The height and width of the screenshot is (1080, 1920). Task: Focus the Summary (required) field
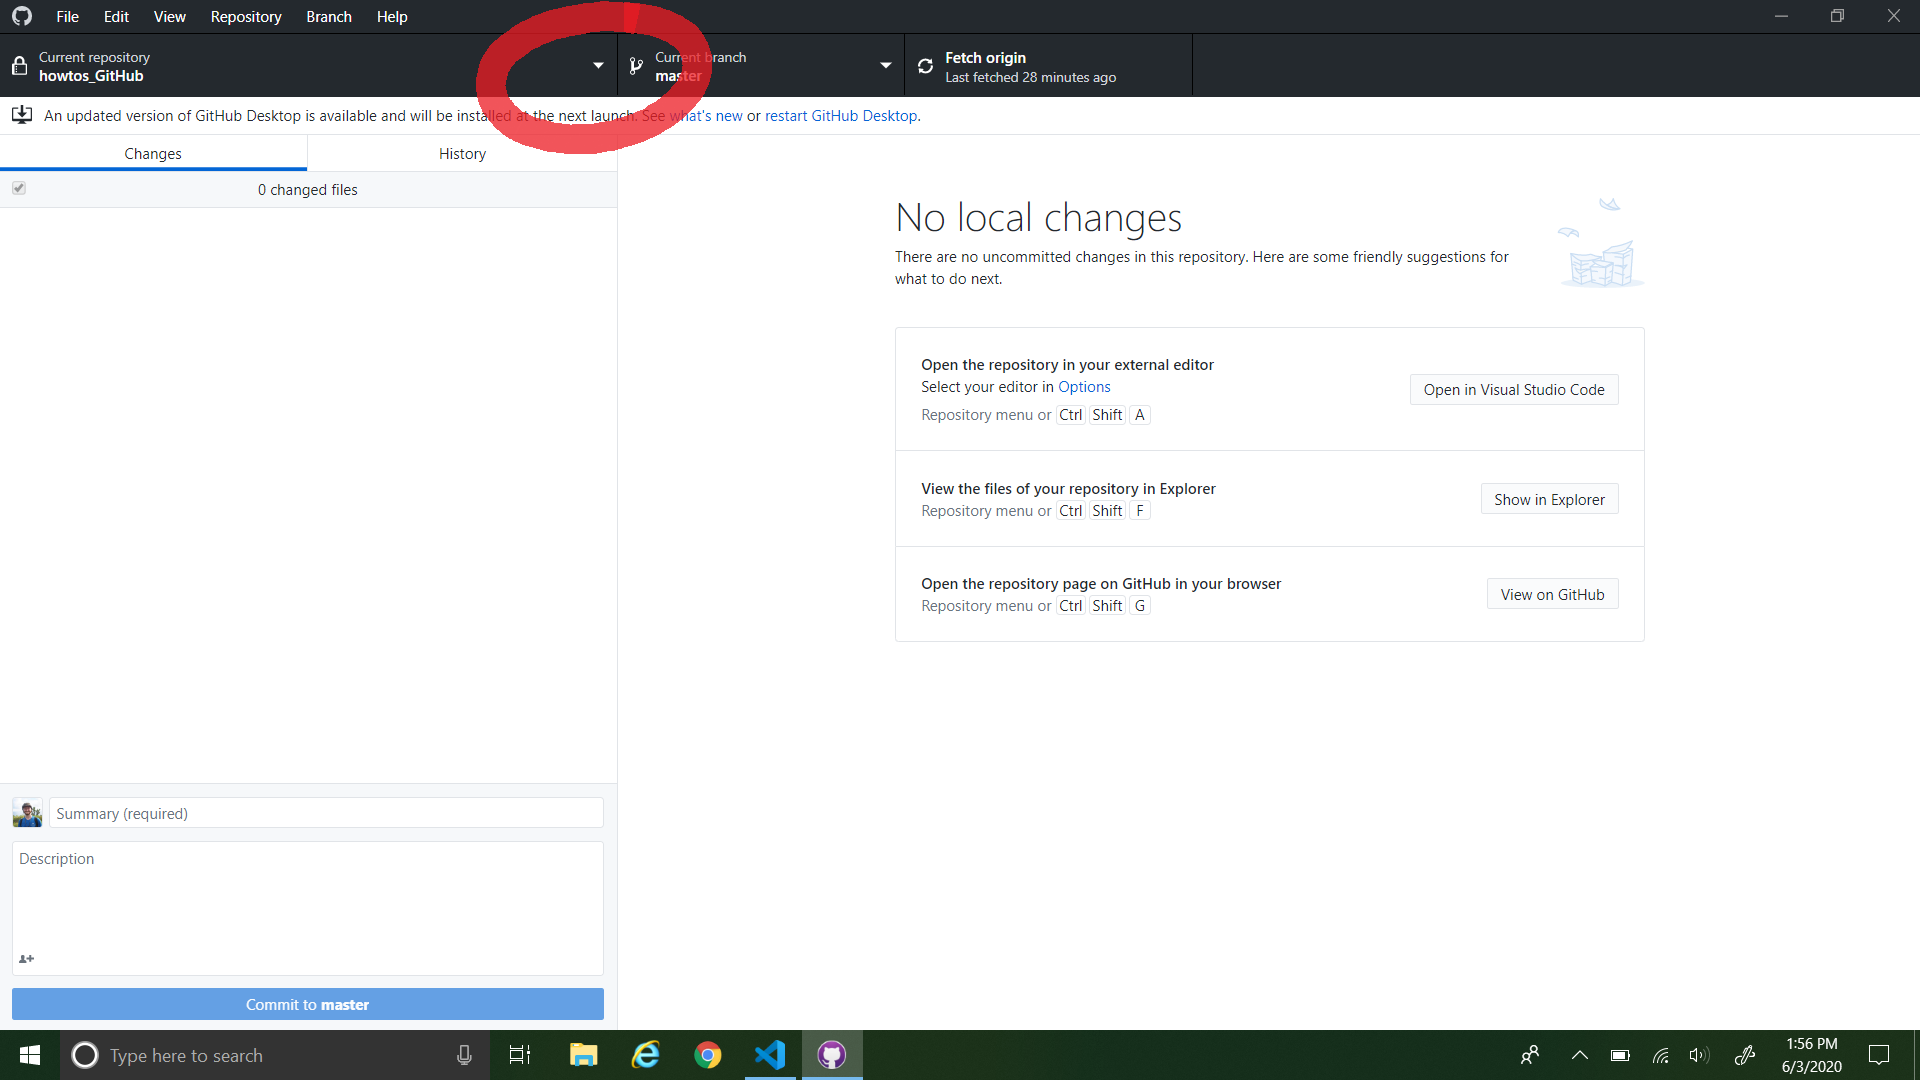pos(326,813)
